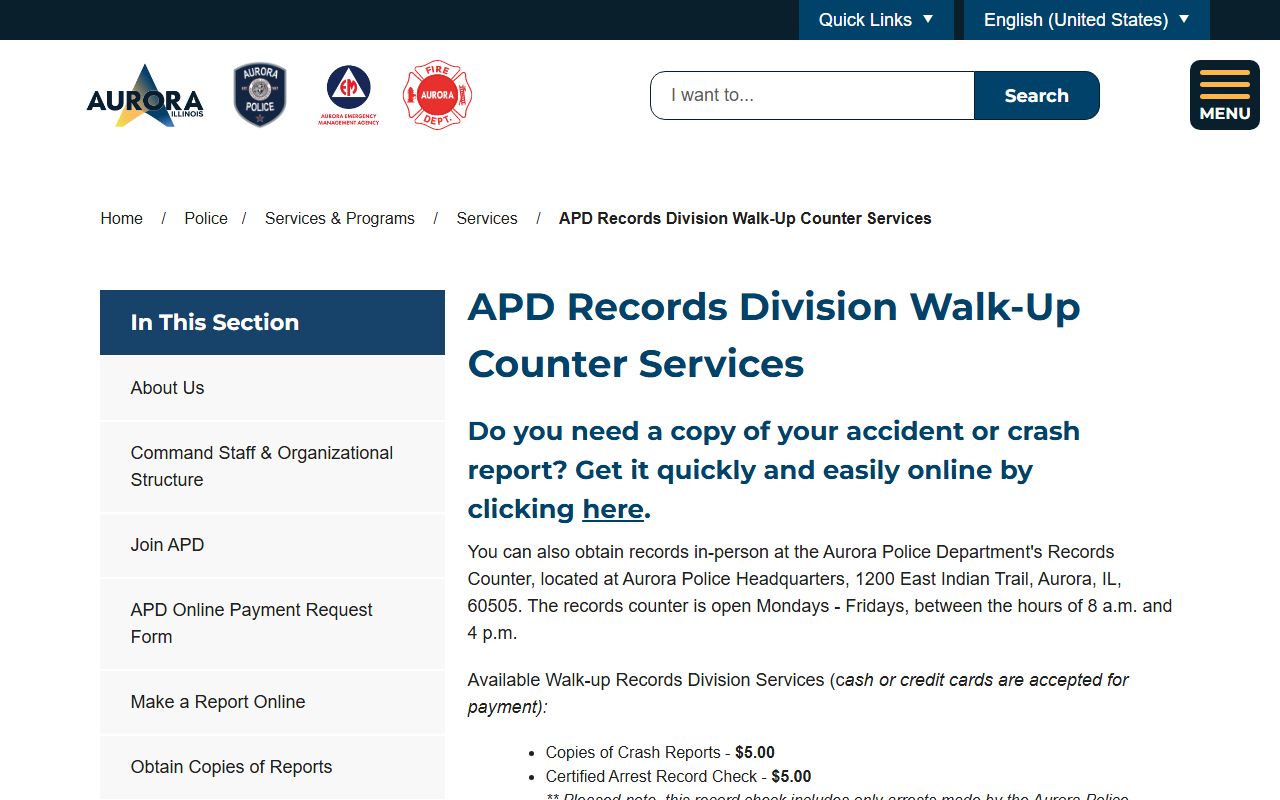The height and width of the screenshot is (800, 1280).
Task: Click the Search button
Action: (1037, 95)
